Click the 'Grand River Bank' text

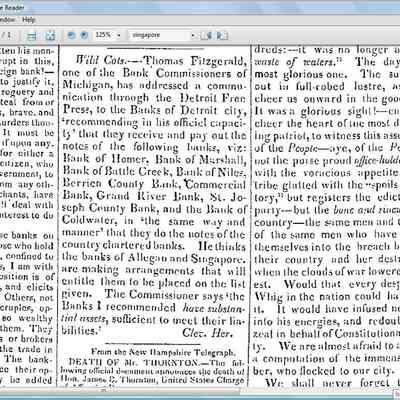tap(149, 196)
